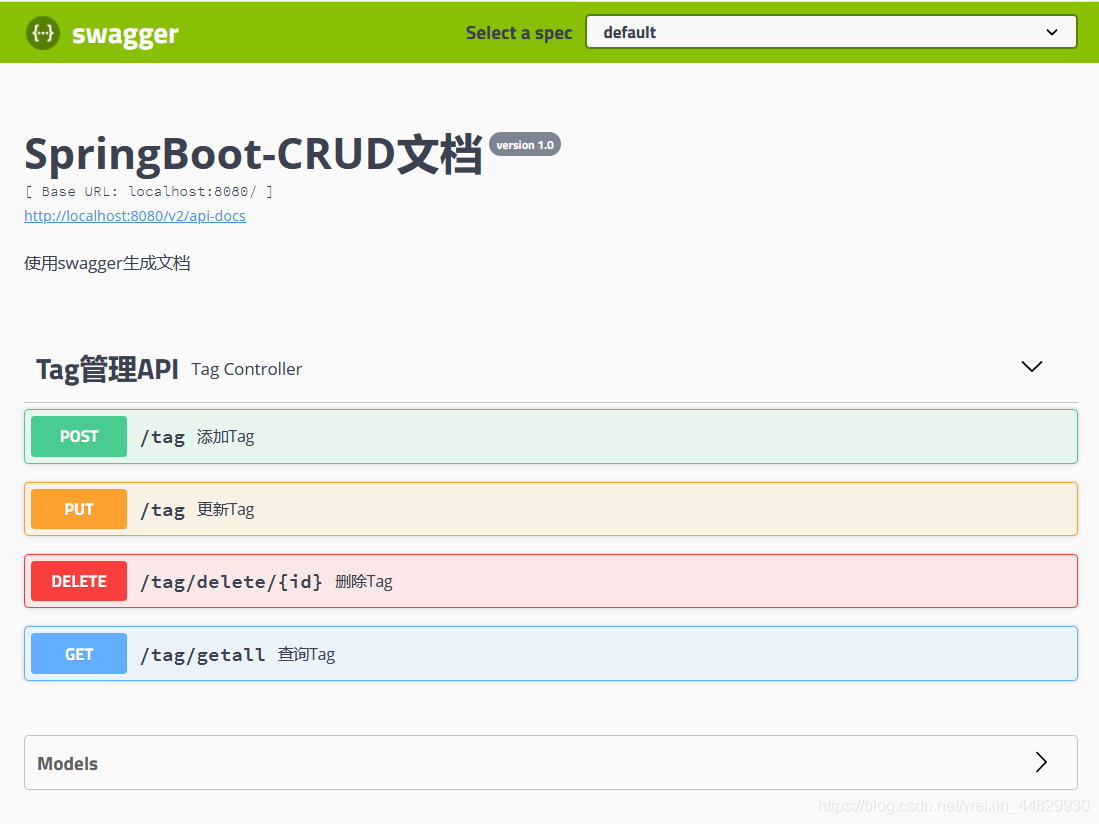Viewport: 1099px width, 824px height.
Task: Click the /tag/delete/{id} path
Action: coord(231,582)
